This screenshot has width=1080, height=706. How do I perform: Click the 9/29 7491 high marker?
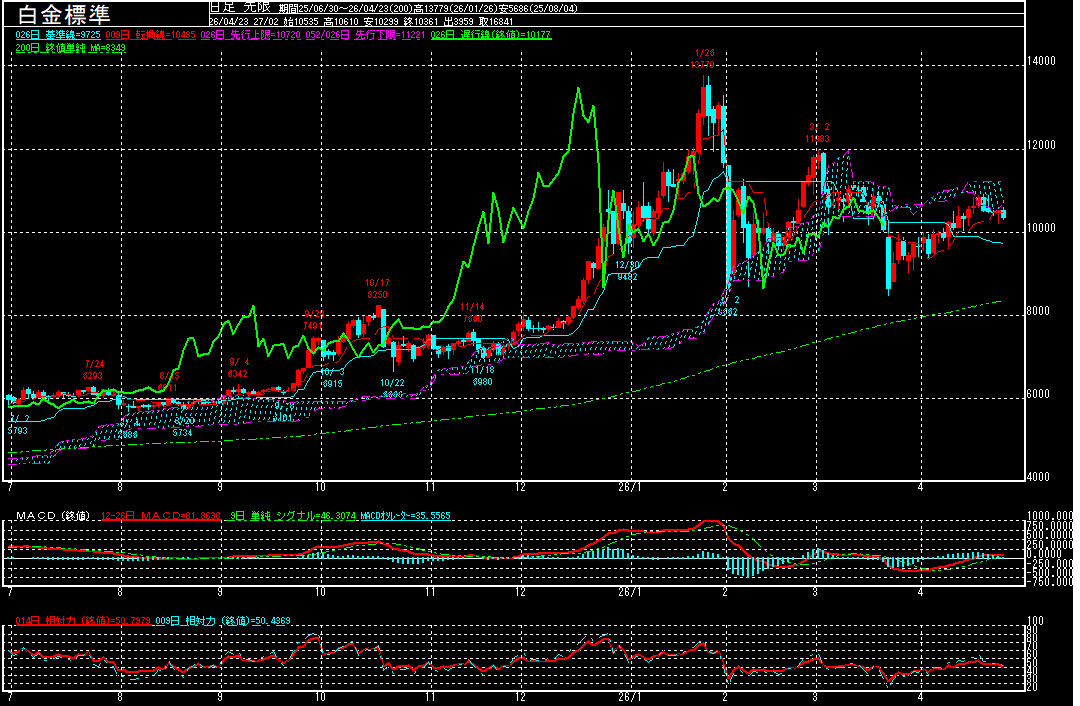(x=314, y=319)
